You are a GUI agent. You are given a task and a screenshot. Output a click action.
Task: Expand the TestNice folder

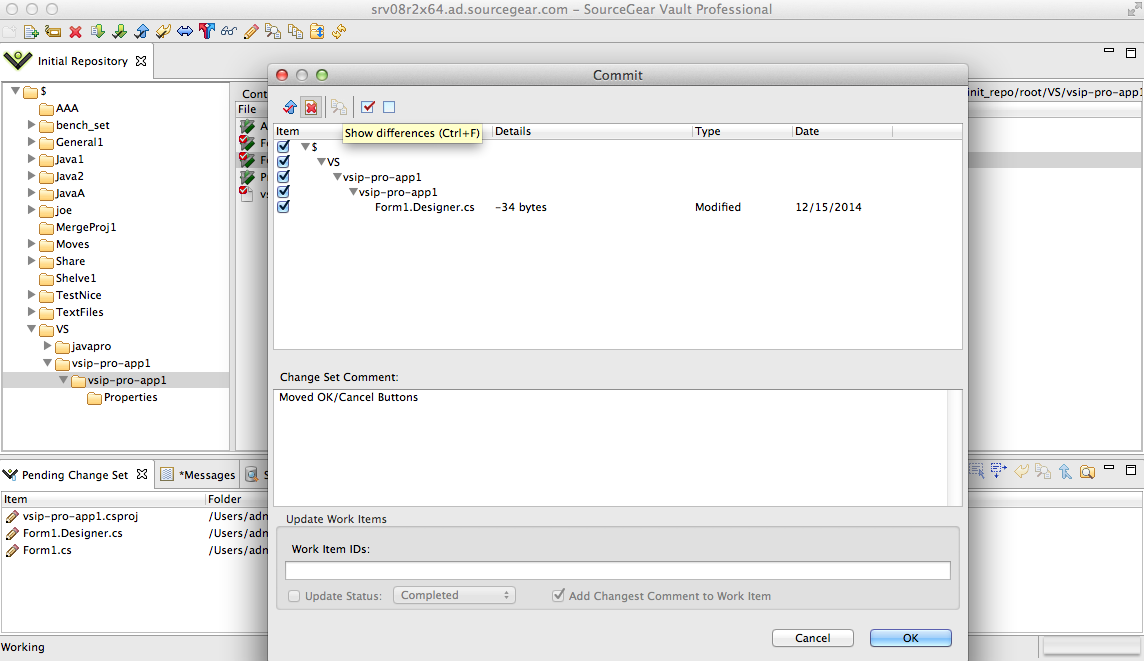(31, 295)
